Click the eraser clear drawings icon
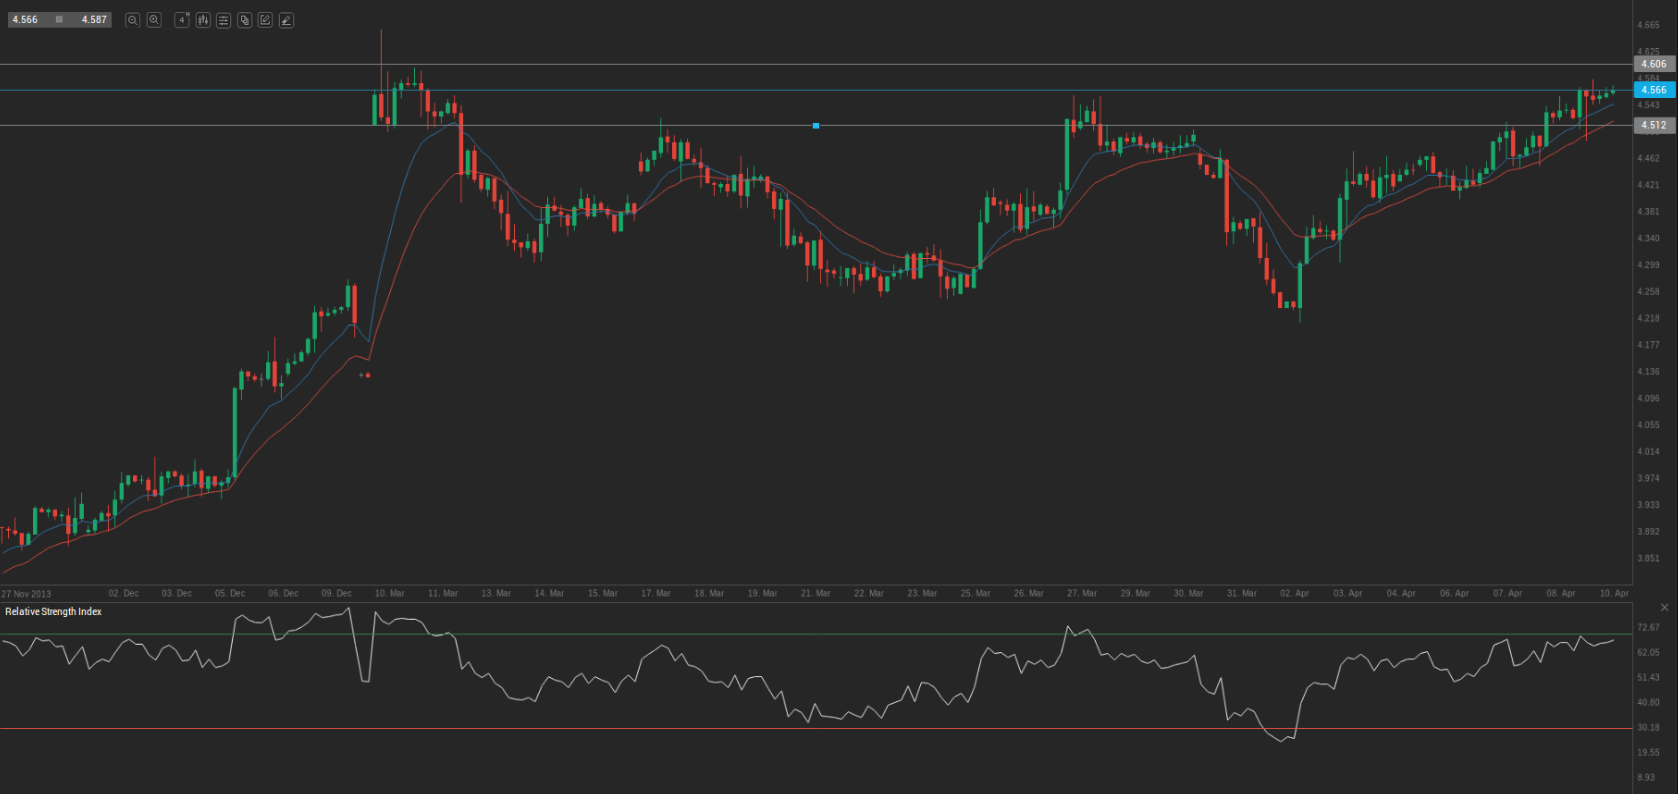 pos(286,20)
